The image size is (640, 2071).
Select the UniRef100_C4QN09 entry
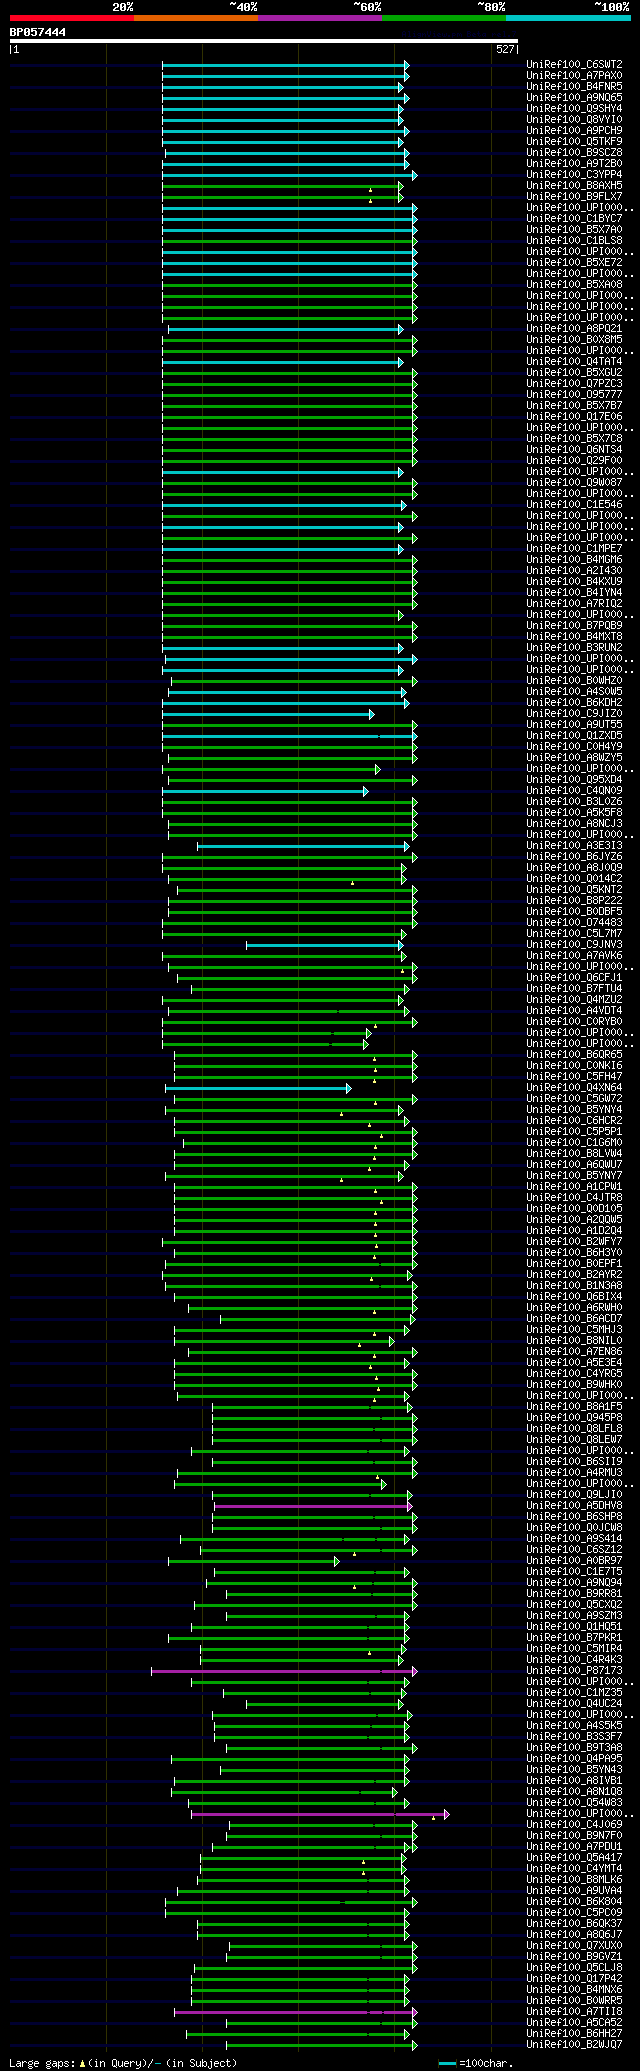coord(574,791)
